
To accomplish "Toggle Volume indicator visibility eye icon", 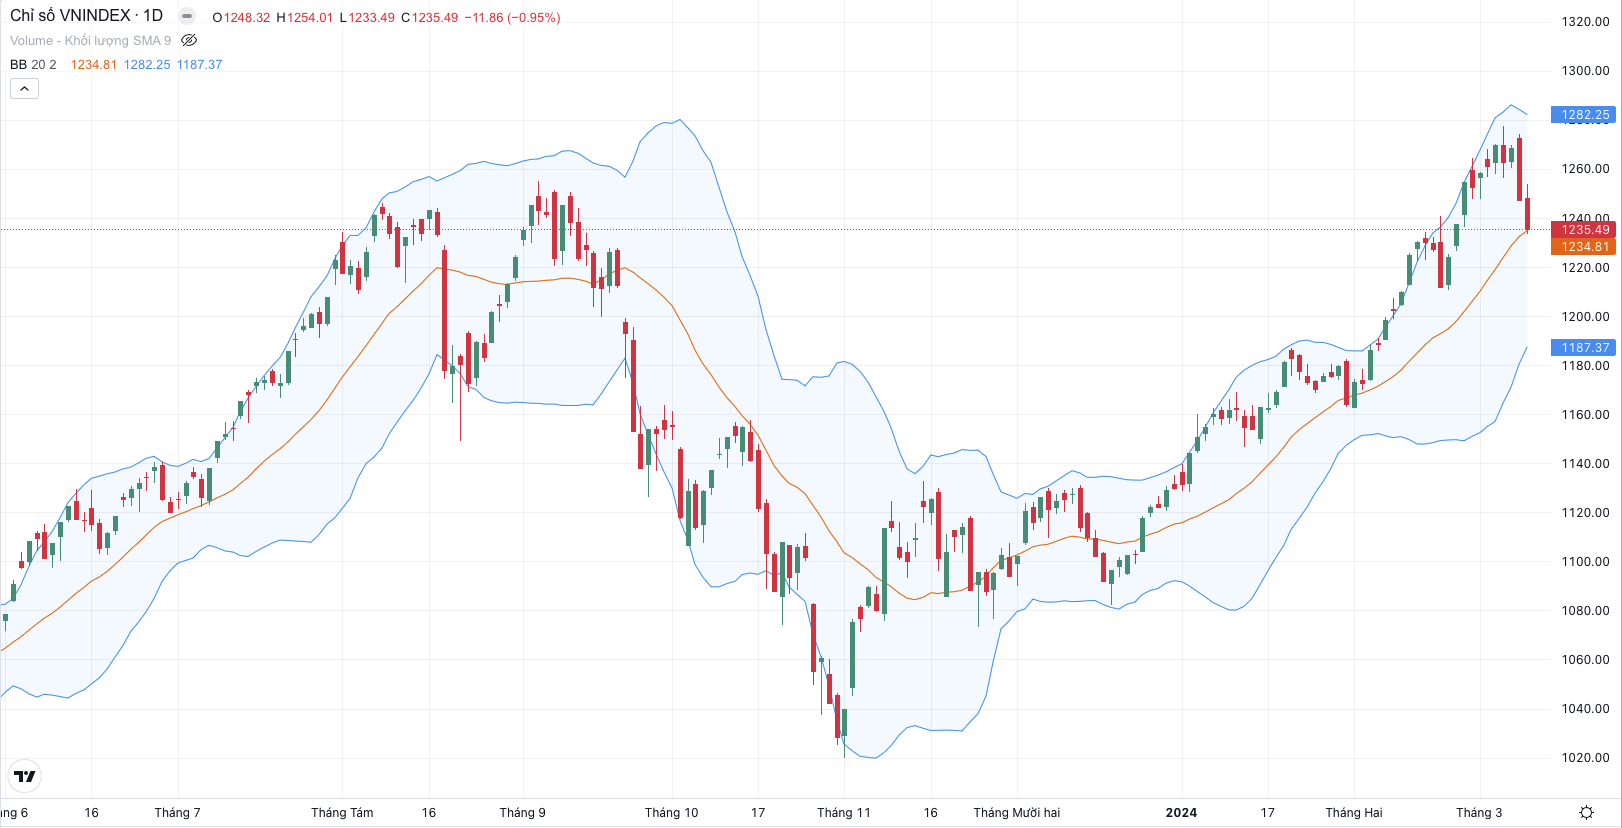I will click(x=189, y=41).
